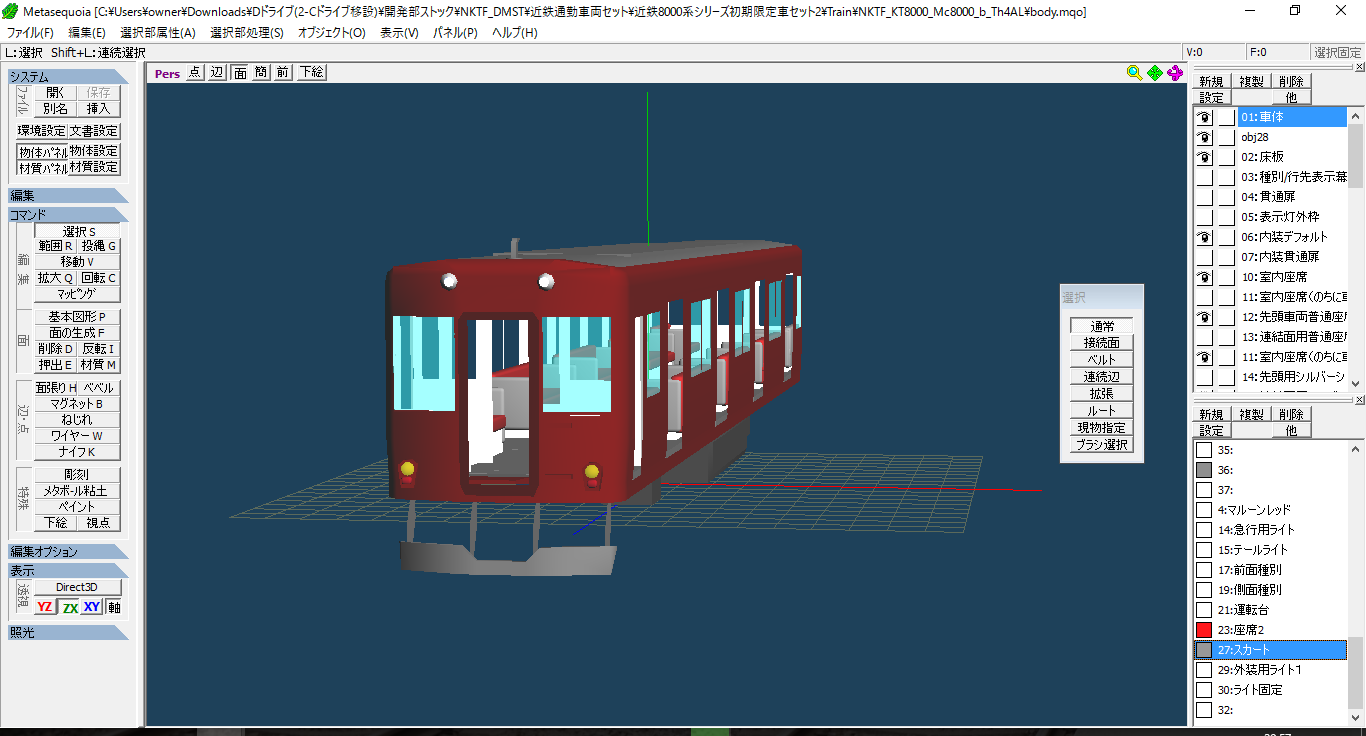Hide 02:床板 object with eye icon
This screenshot has width=1366, height=736.
[1205, 157]
